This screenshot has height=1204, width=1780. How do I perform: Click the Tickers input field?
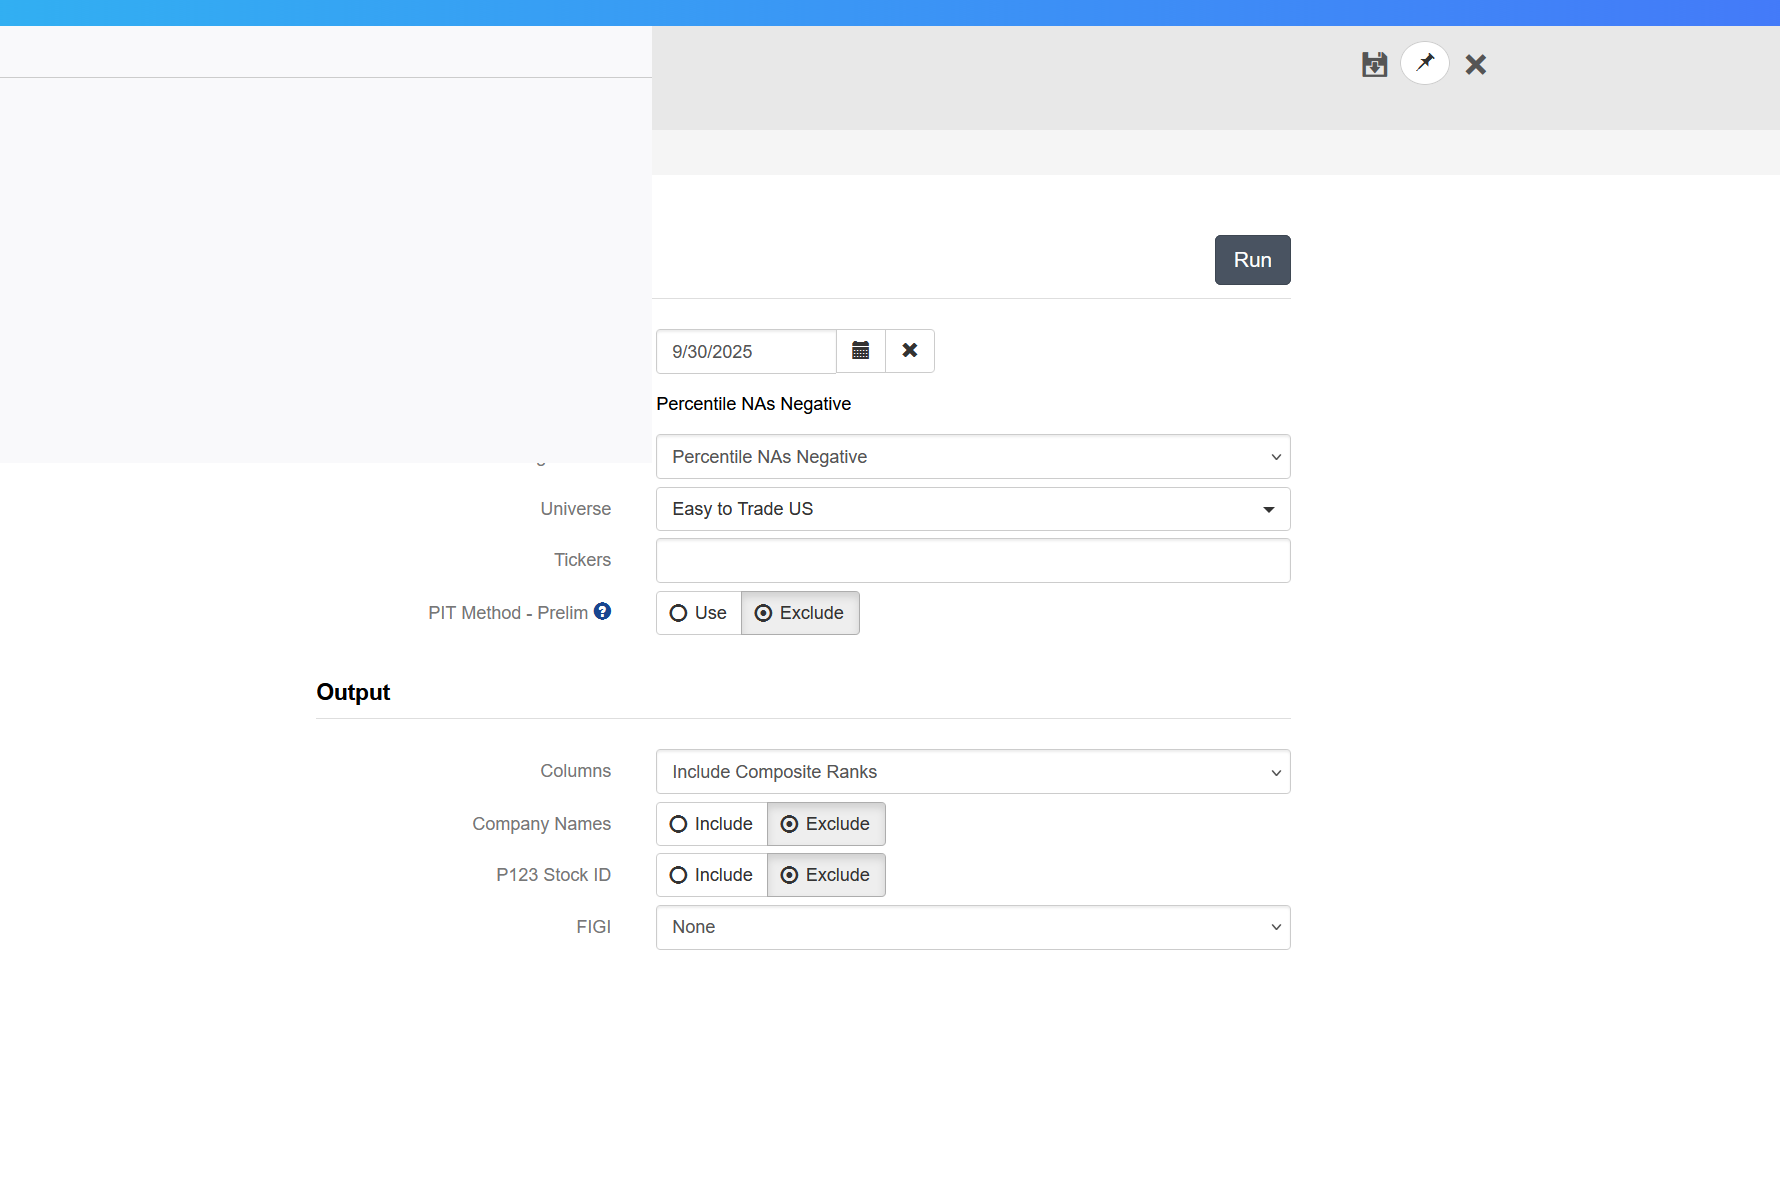click(x=972, y=561)
